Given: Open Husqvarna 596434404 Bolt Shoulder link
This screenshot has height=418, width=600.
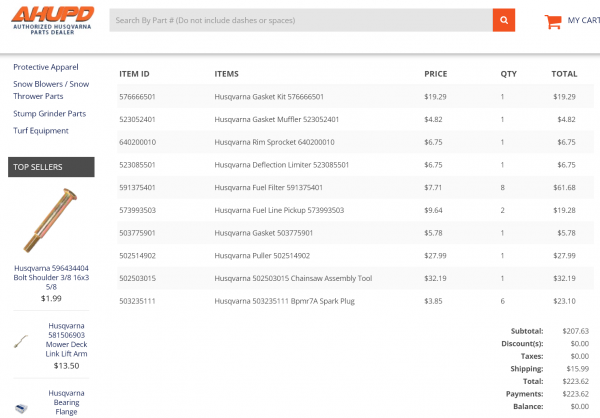Looking at the screenshot, I should coord(51,278).
